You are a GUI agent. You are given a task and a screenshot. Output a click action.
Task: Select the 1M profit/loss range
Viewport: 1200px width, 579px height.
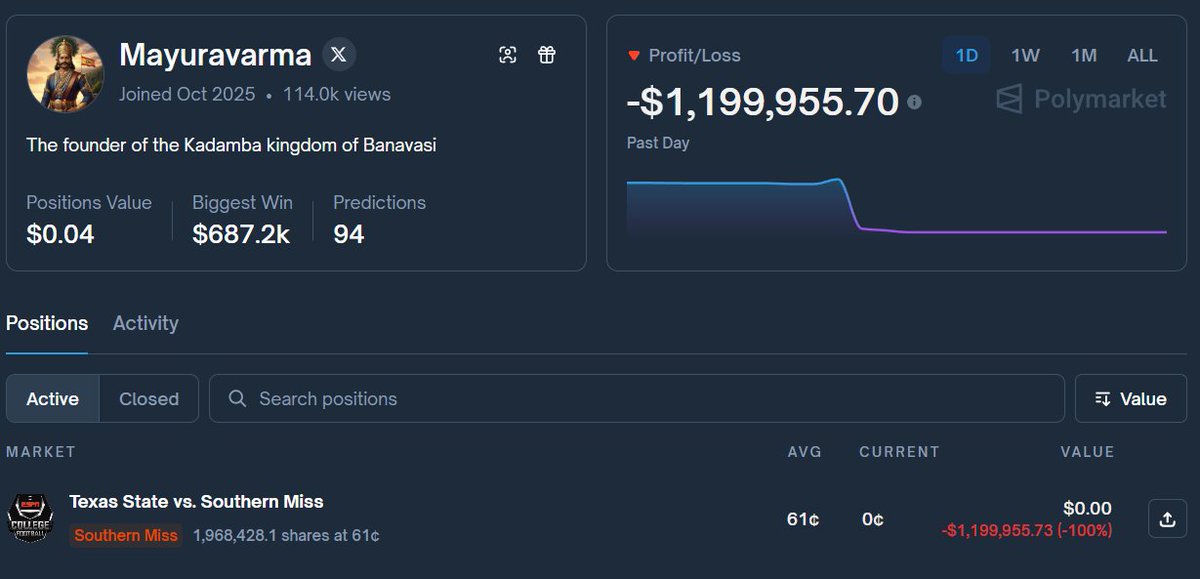(x=1084, y=56)
